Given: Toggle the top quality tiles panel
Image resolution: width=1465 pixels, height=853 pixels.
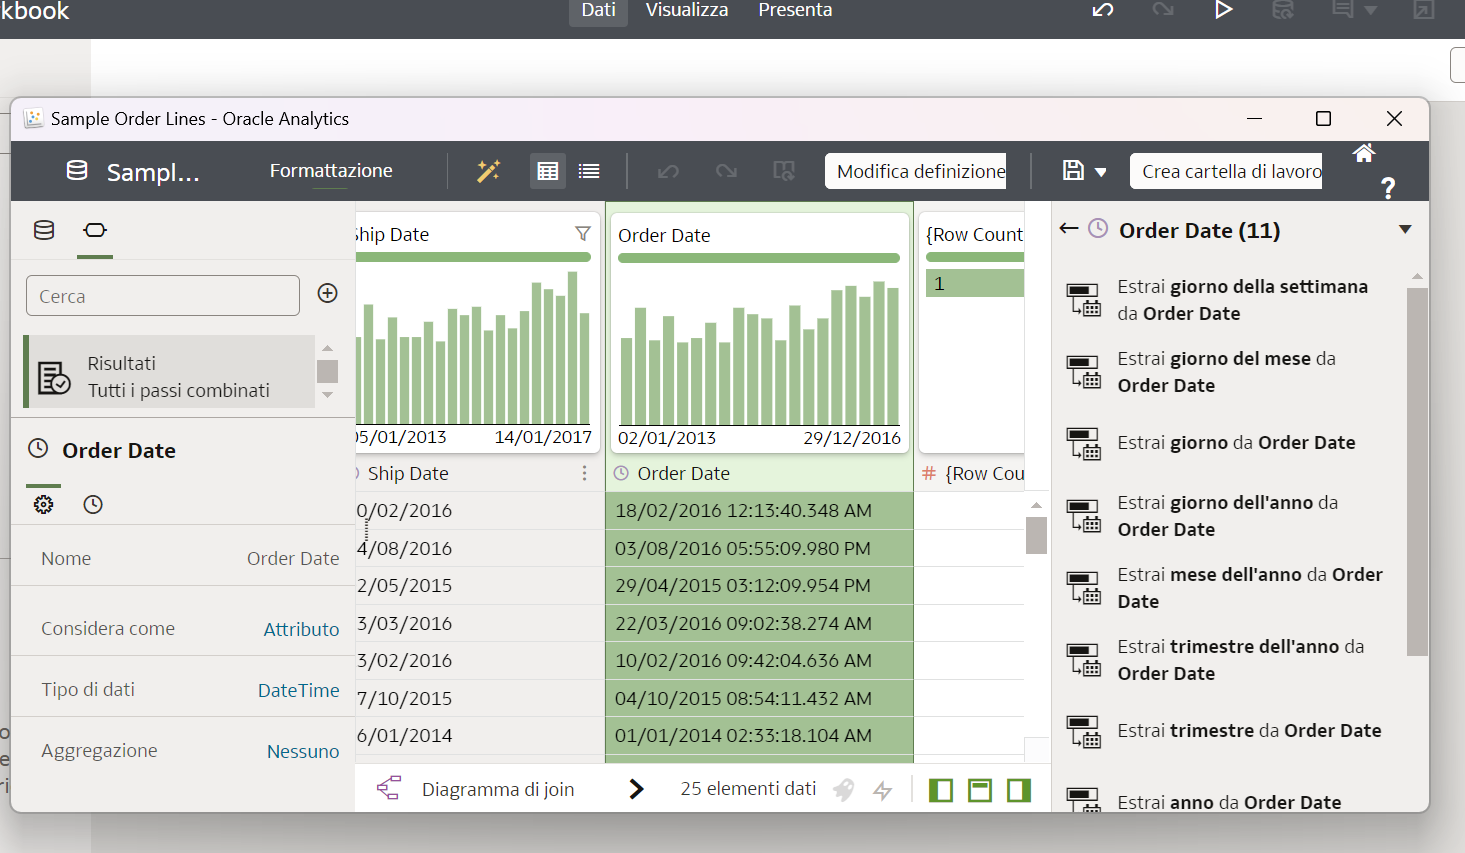Looking at the screenshot, I should (980, 790).
